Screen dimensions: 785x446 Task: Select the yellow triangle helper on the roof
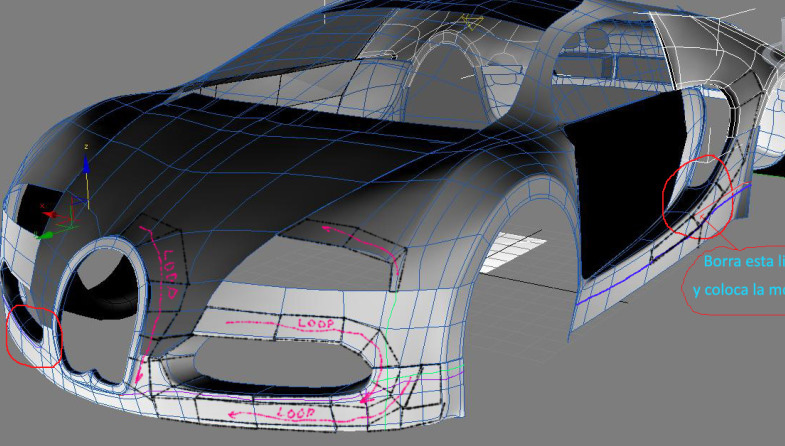[471, 22]
